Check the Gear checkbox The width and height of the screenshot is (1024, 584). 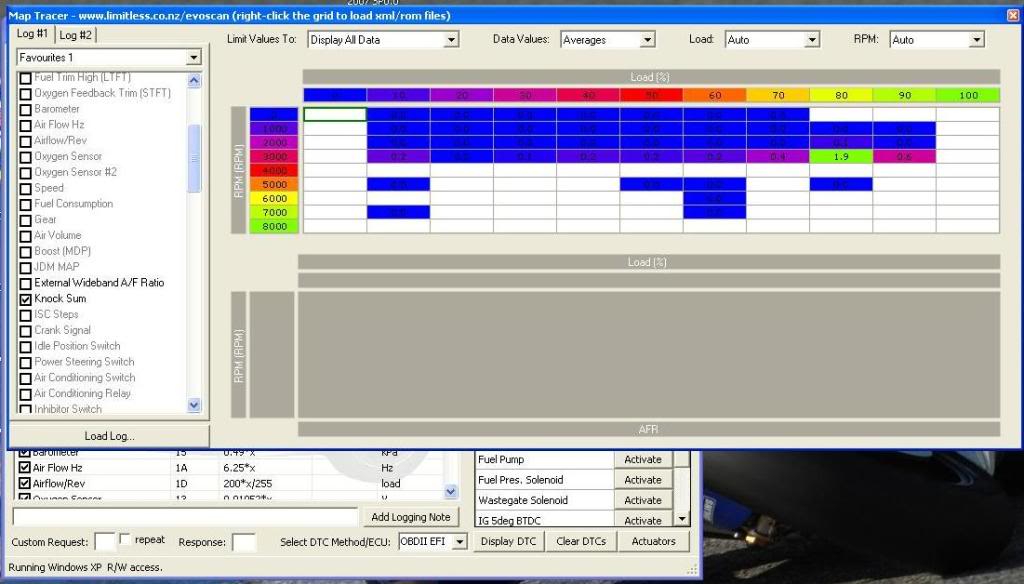[x=25, y=220]
